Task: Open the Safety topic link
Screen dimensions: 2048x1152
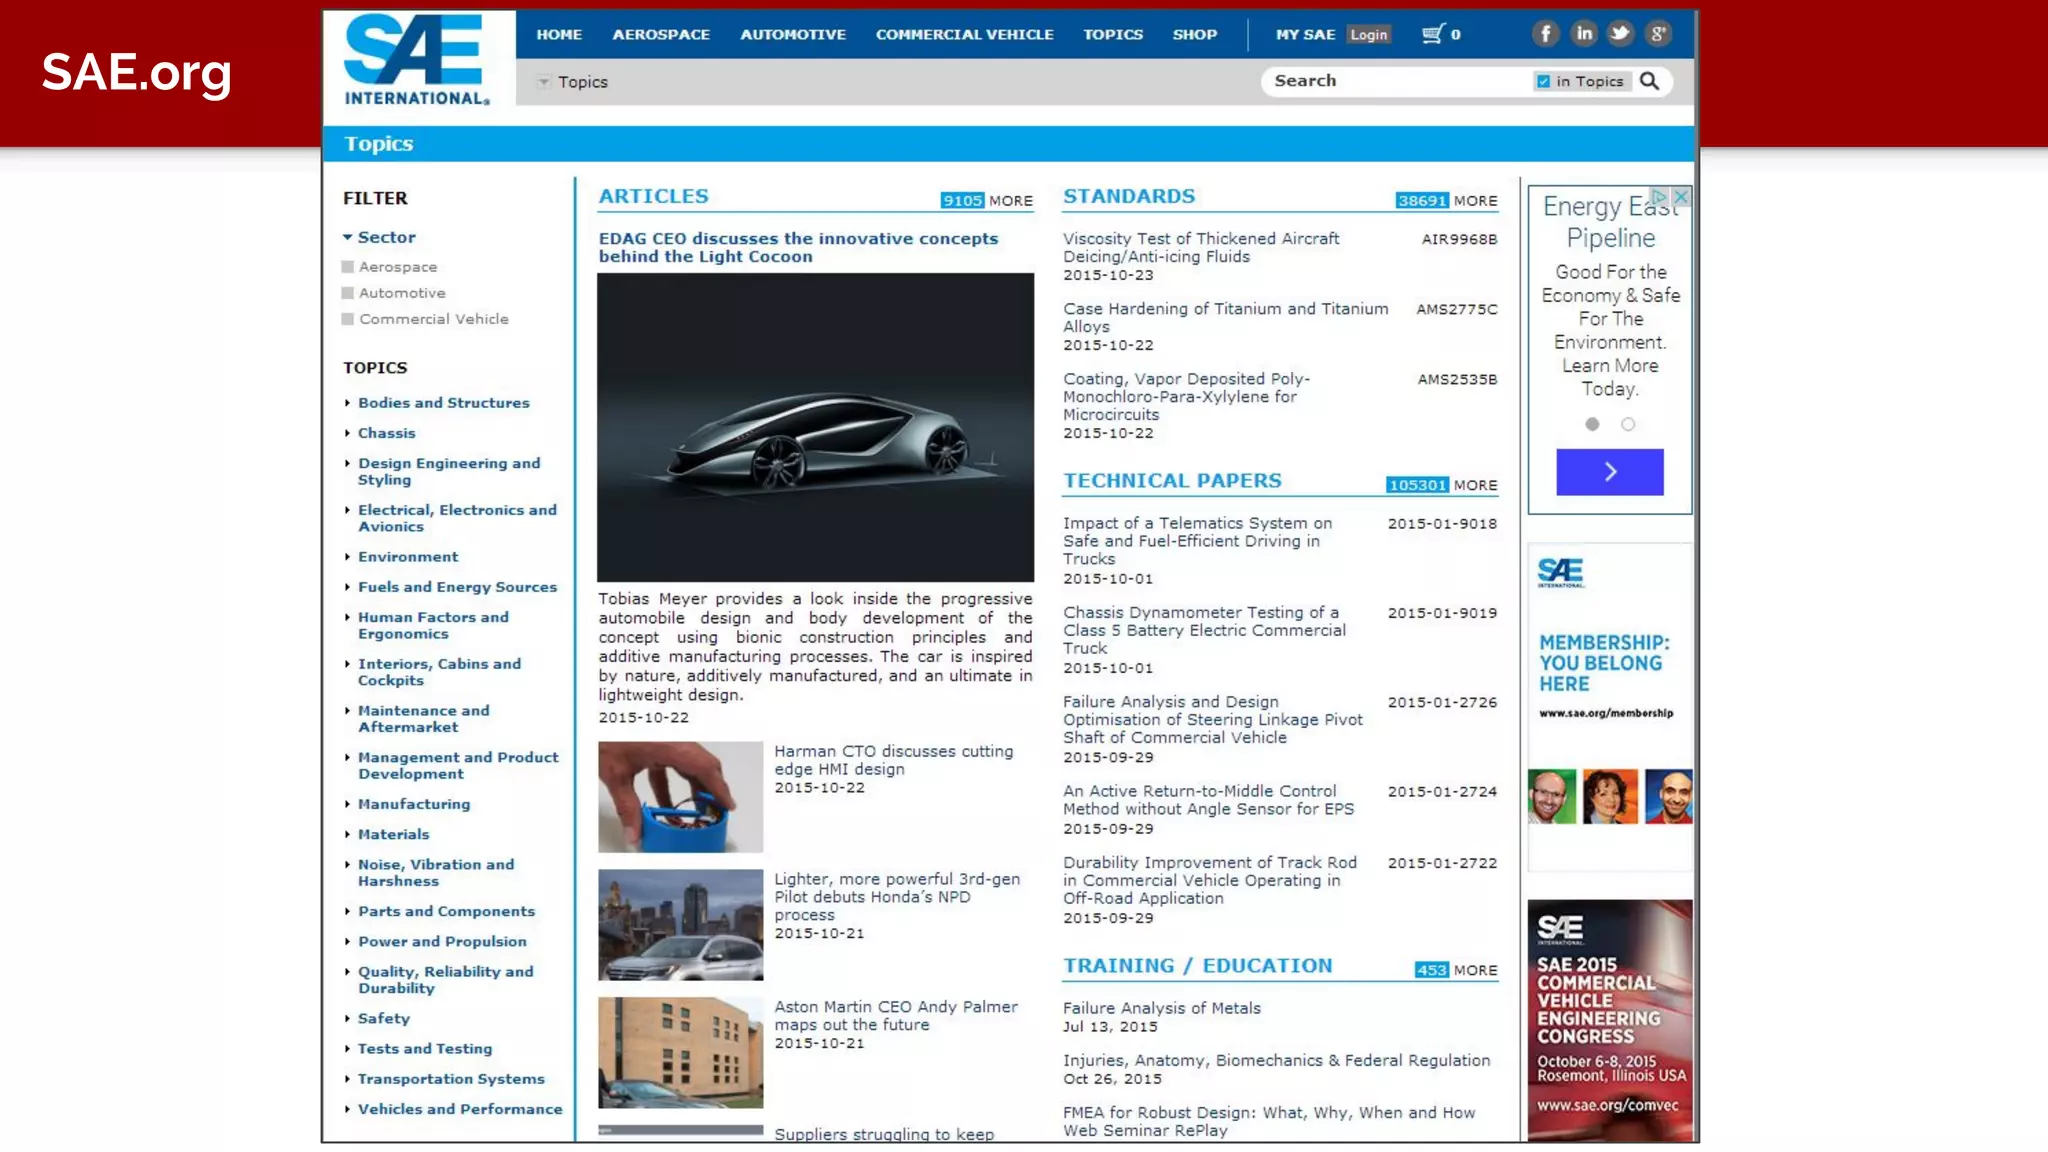Action: pos(384,1018)
